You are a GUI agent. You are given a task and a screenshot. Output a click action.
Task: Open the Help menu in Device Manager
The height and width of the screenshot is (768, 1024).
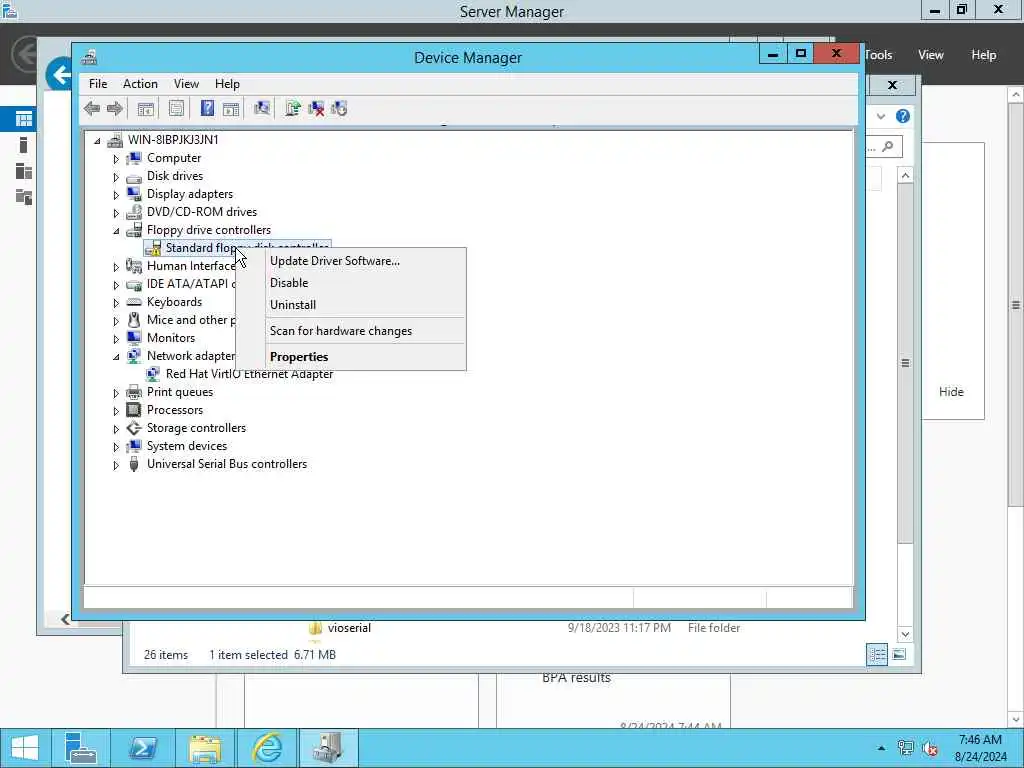coord(227,84)
